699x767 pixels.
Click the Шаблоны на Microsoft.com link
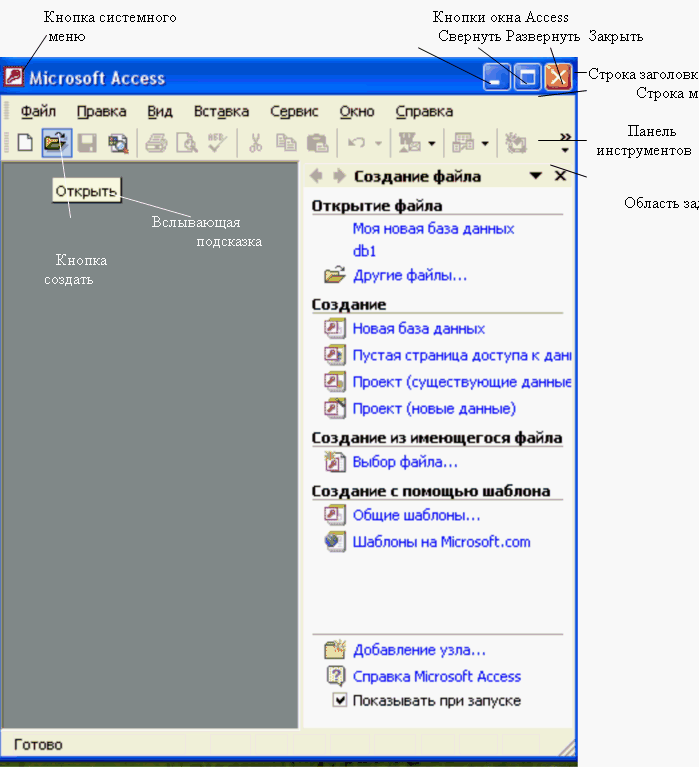coord(441,542)
